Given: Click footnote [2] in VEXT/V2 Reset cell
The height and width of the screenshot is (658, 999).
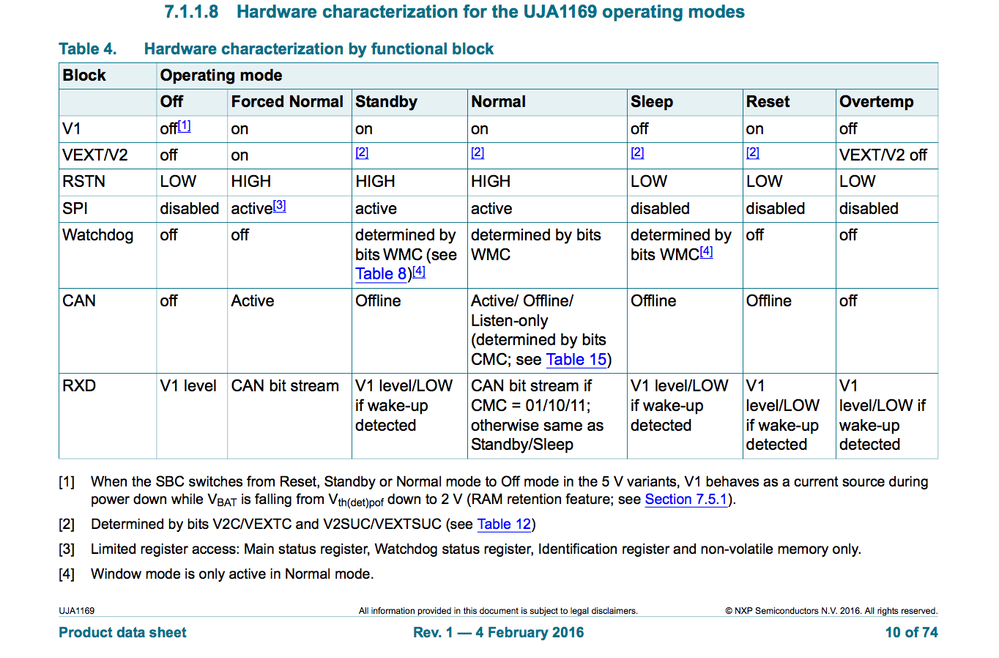Looking at the screenshot, I should [x=752, y=152].
